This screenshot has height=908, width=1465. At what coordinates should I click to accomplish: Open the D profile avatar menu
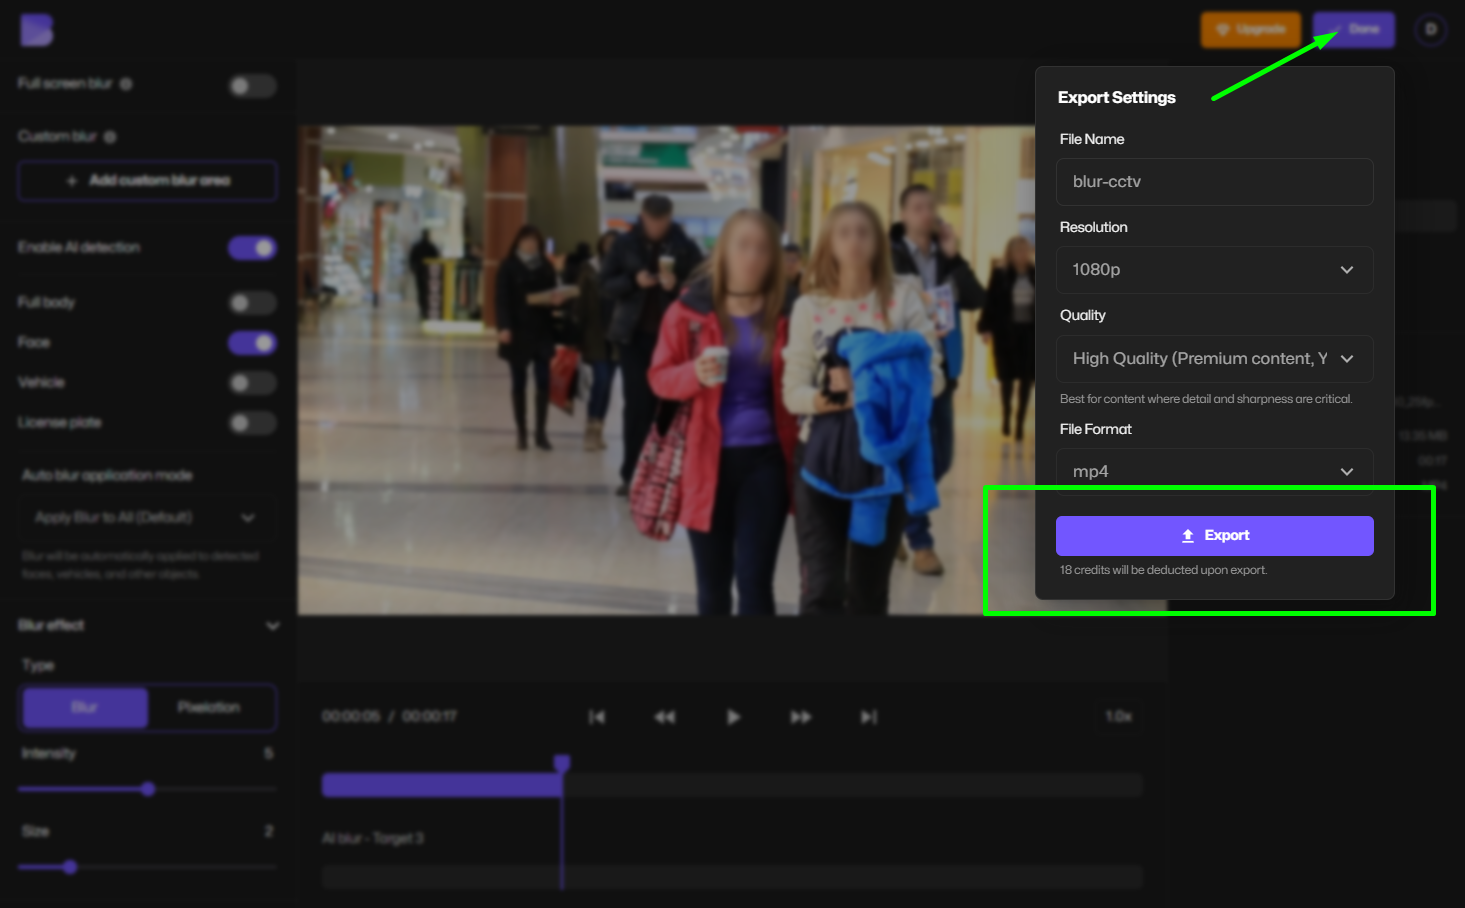(x=1429, y=29)
